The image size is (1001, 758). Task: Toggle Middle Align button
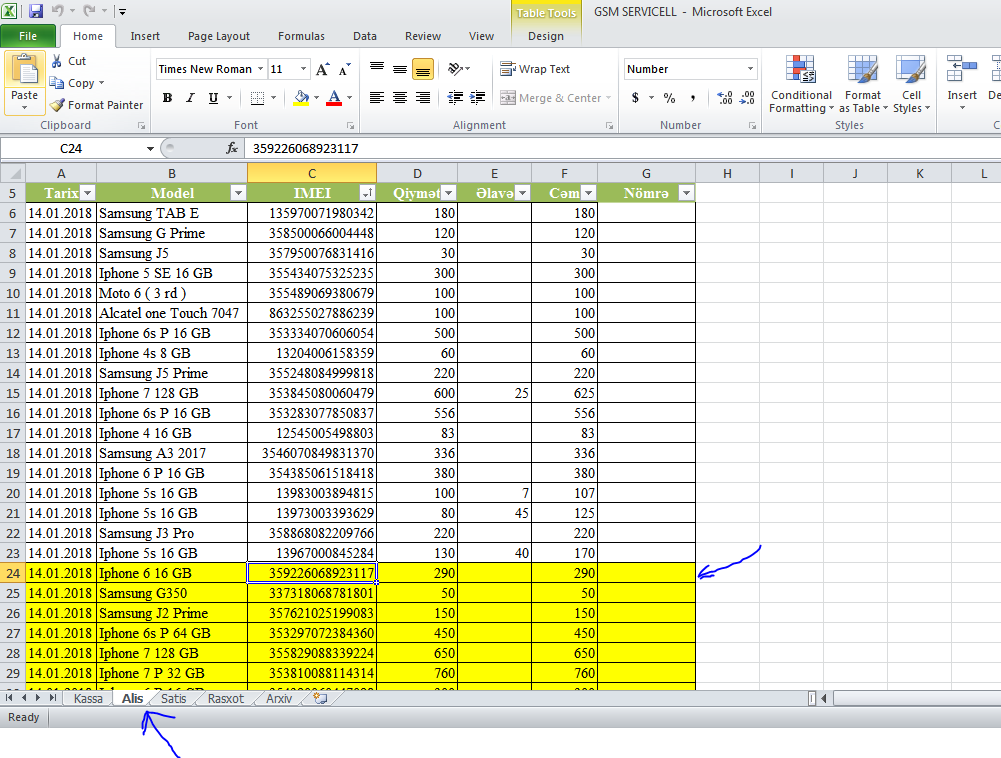pyautogui.click(x=400, y=69)
